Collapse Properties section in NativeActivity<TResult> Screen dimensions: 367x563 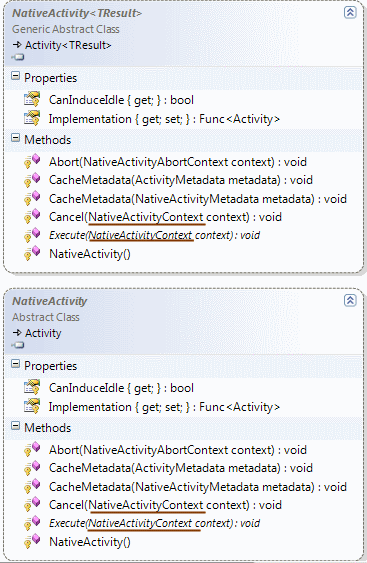click(15, 76)
